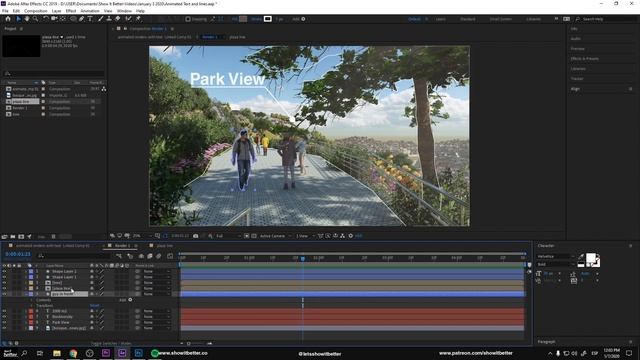The image size is (640, 360).
Task: Select the shape Ellipse tool
Action: coord(73,19)
